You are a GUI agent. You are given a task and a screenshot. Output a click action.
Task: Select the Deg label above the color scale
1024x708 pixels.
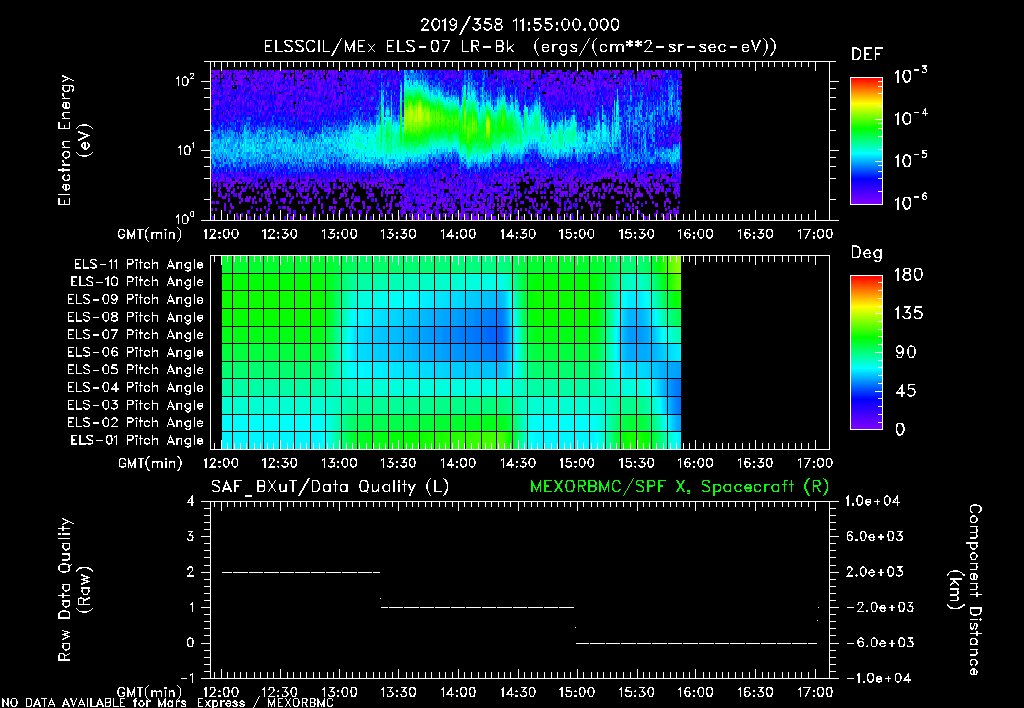click(x=867, y=253)
